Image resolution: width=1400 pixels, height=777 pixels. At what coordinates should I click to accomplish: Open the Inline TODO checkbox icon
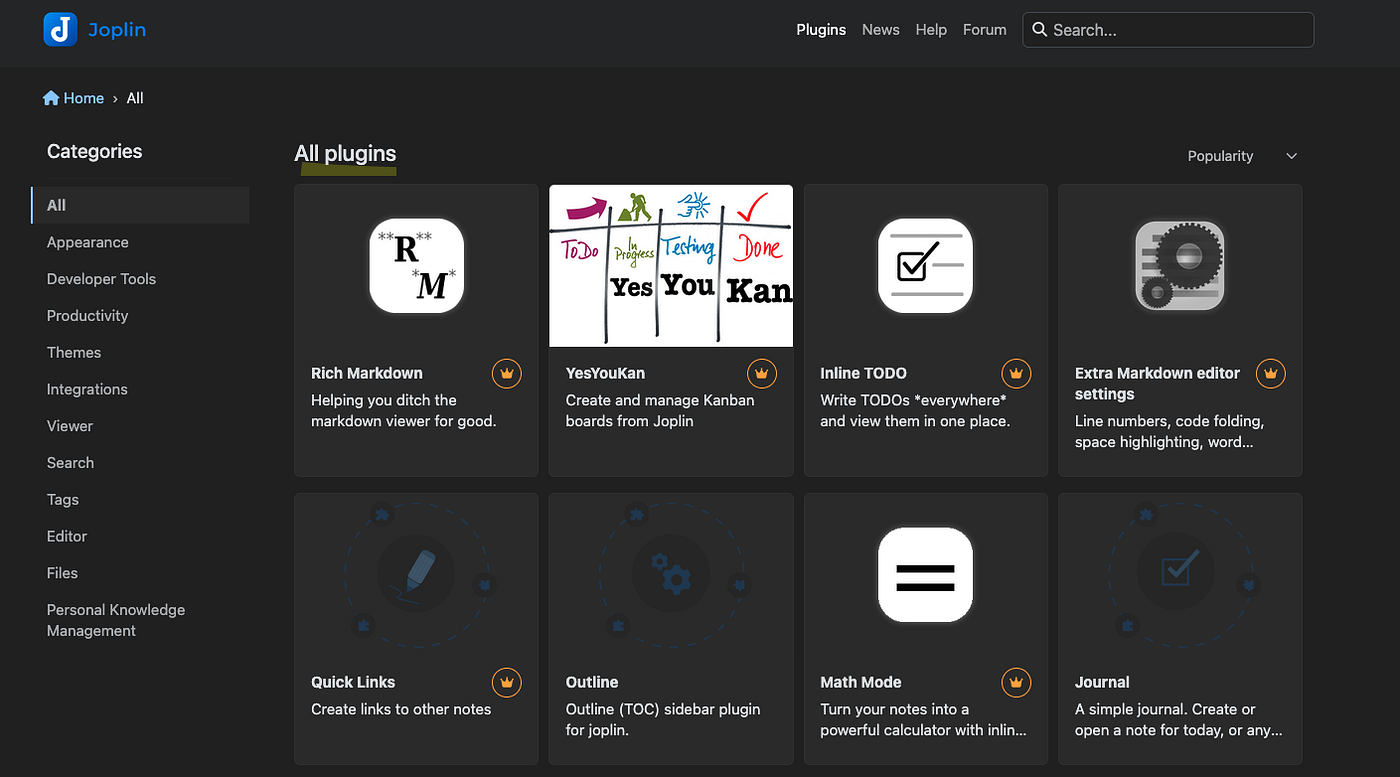coord(925,266)
